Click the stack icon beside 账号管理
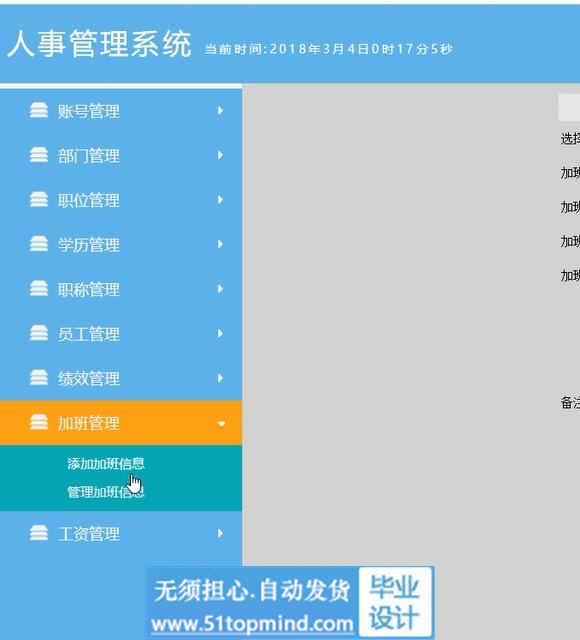580x640 pixels. point(39,110)
